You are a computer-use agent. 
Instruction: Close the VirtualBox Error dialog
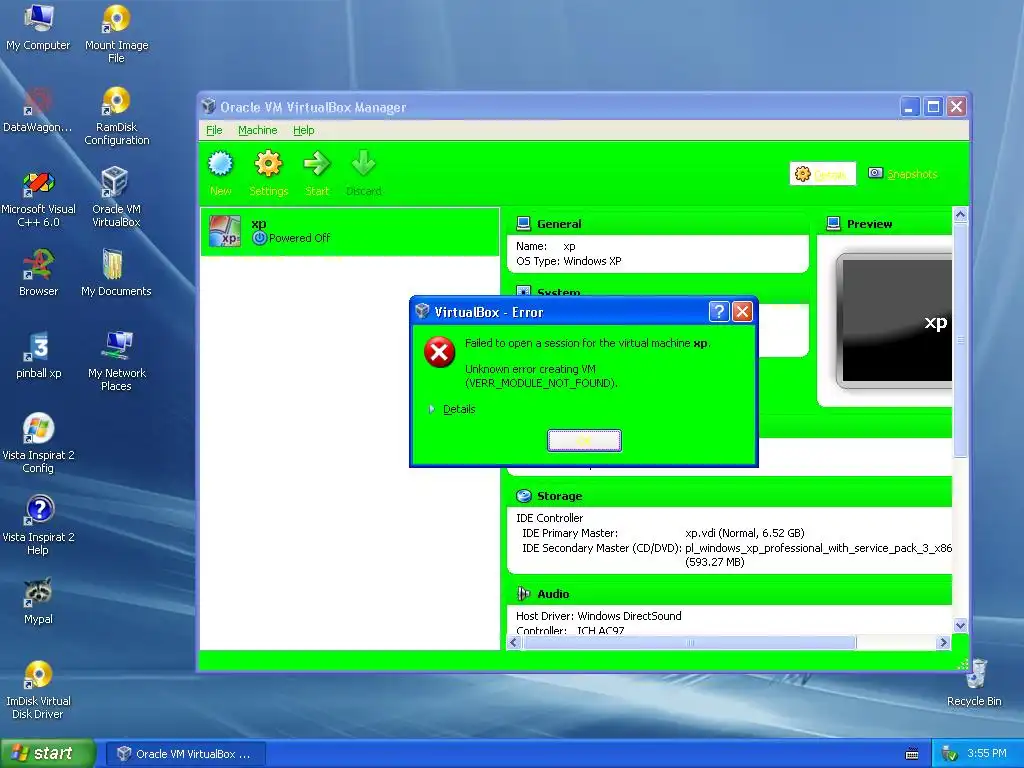coord(742,312)
